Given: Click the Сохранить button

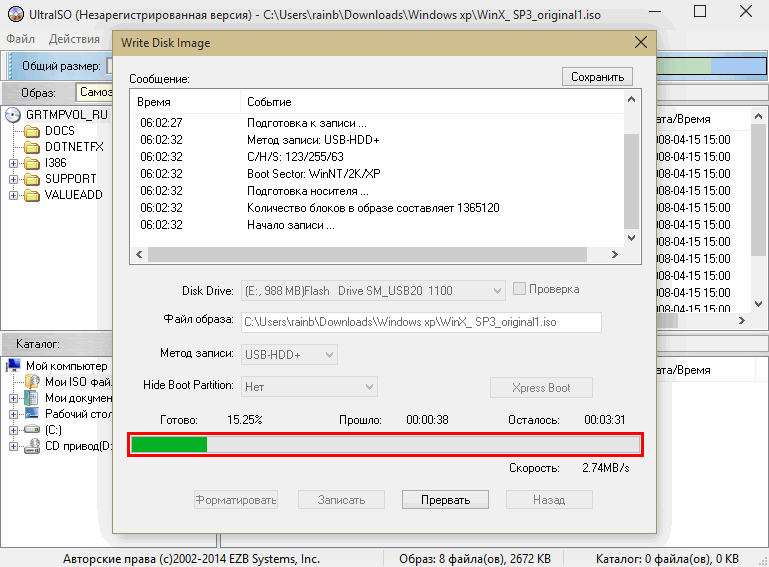Looking at the screenshot, I should (597, 77).
